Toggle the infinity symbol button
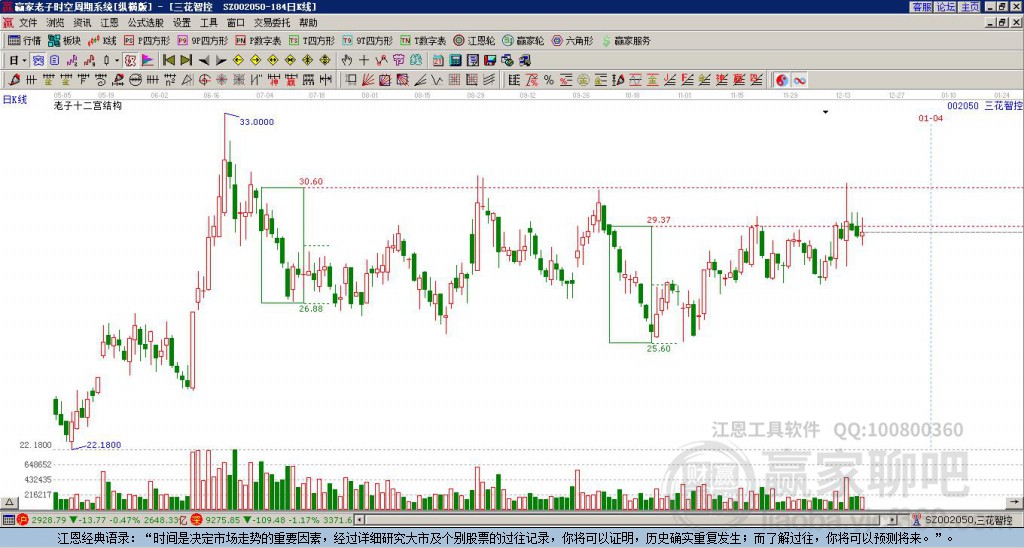Image resolution: width=1024 pixels, height=548 pixels. point(799,80)
